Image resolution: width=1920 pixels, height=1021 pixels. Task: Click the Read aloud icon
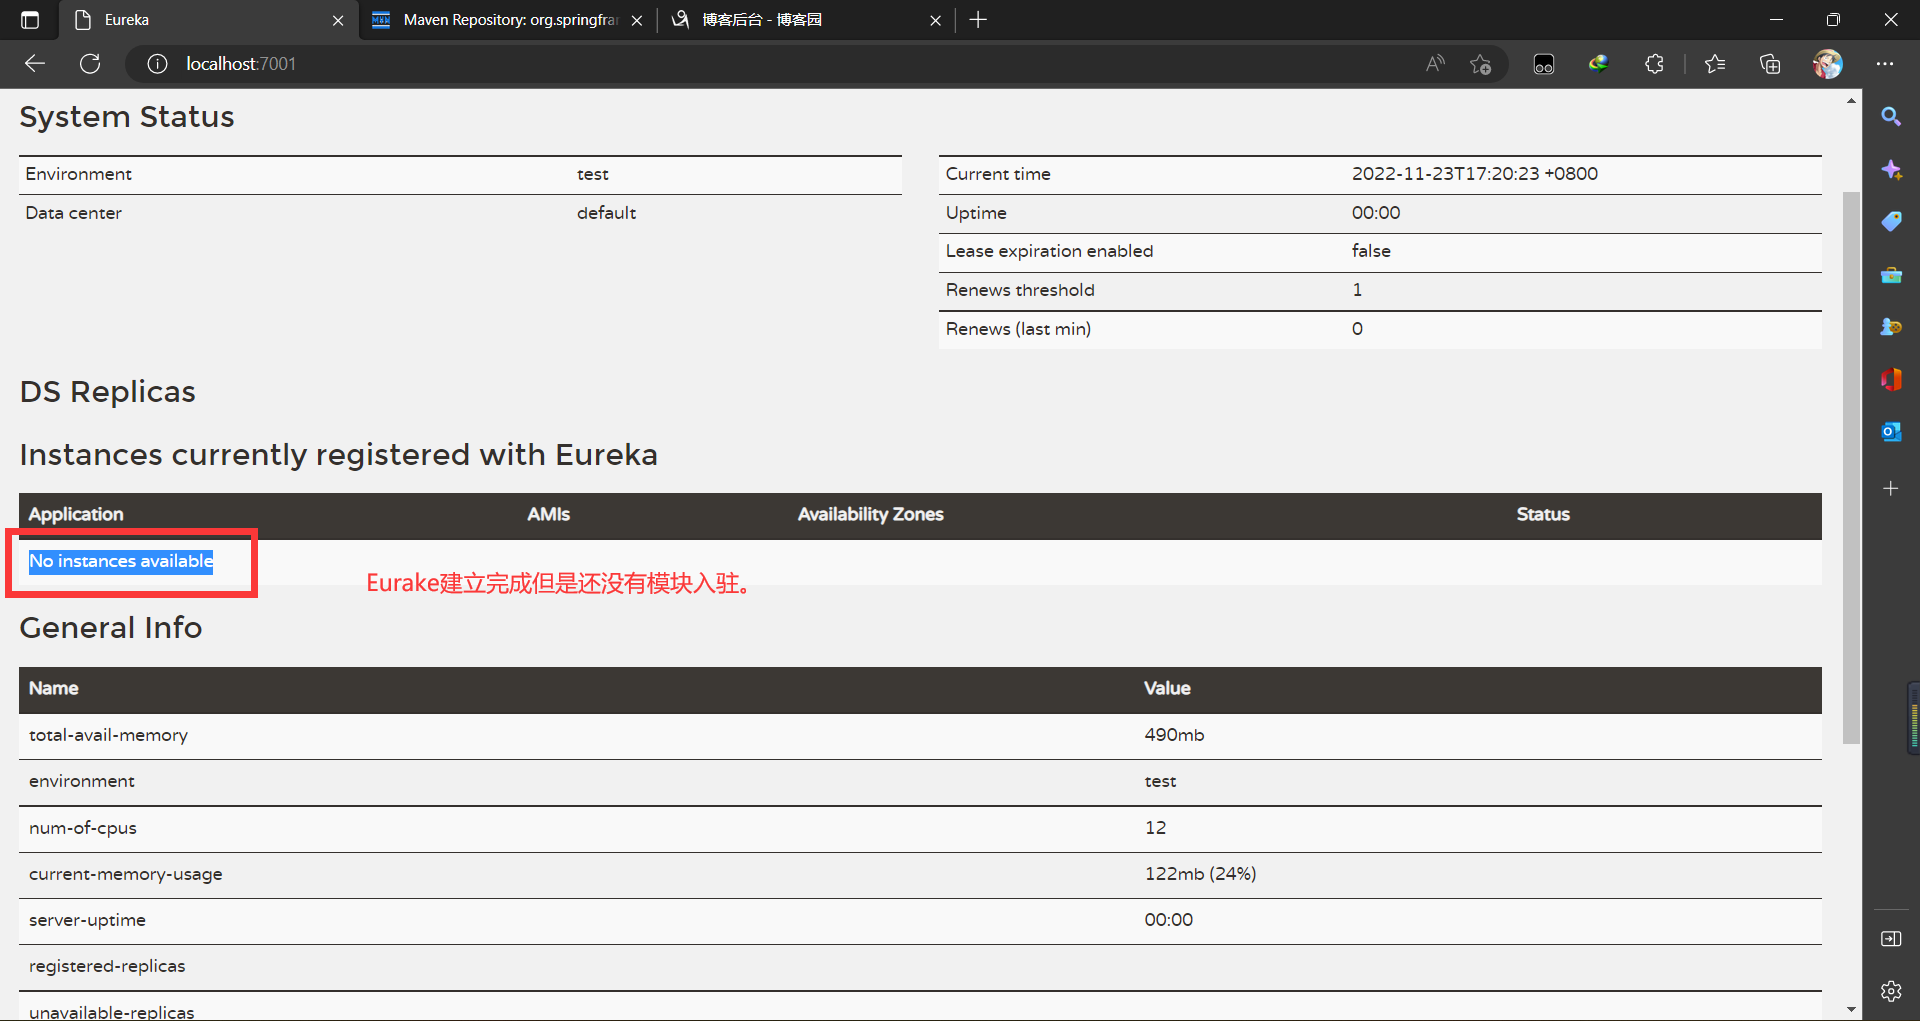tap(1435, 64)
